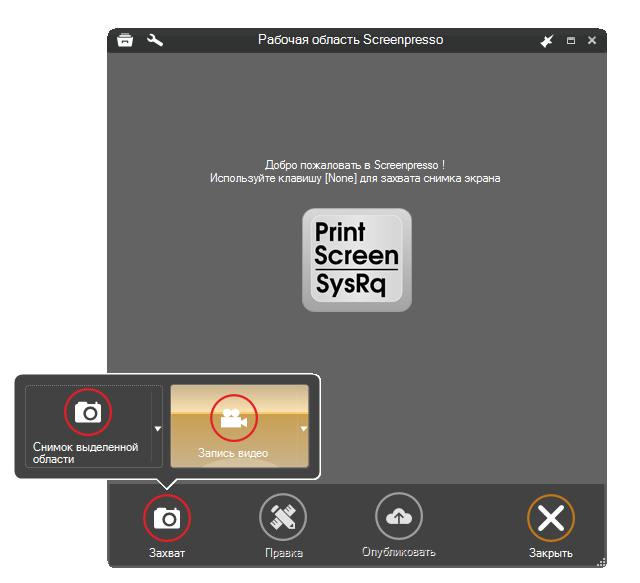Maximize the Screenpresso workspace window
This screenshot has height=583, width=640.
571,40
